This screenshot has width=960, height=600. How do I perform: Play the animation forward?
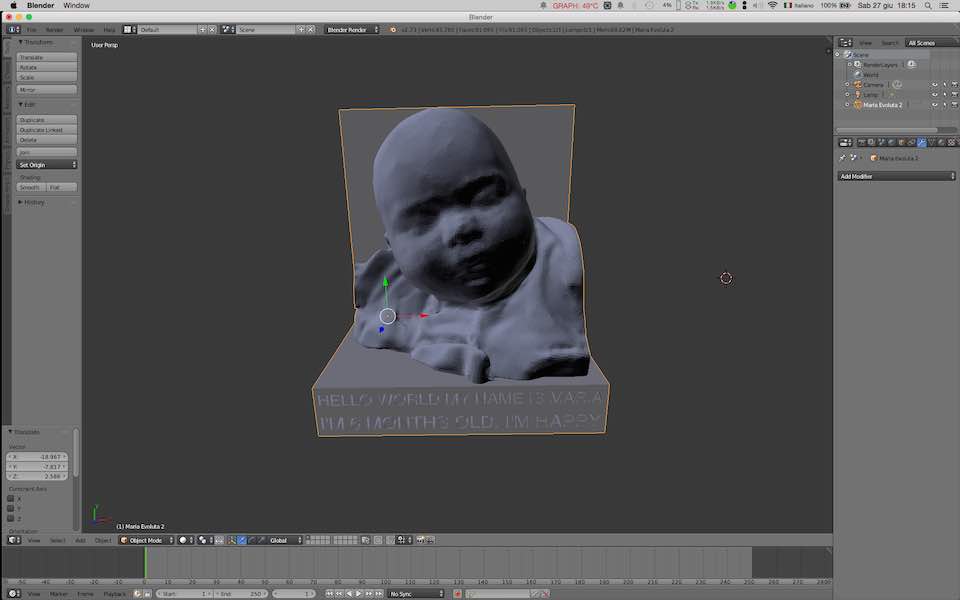point(359,594)
